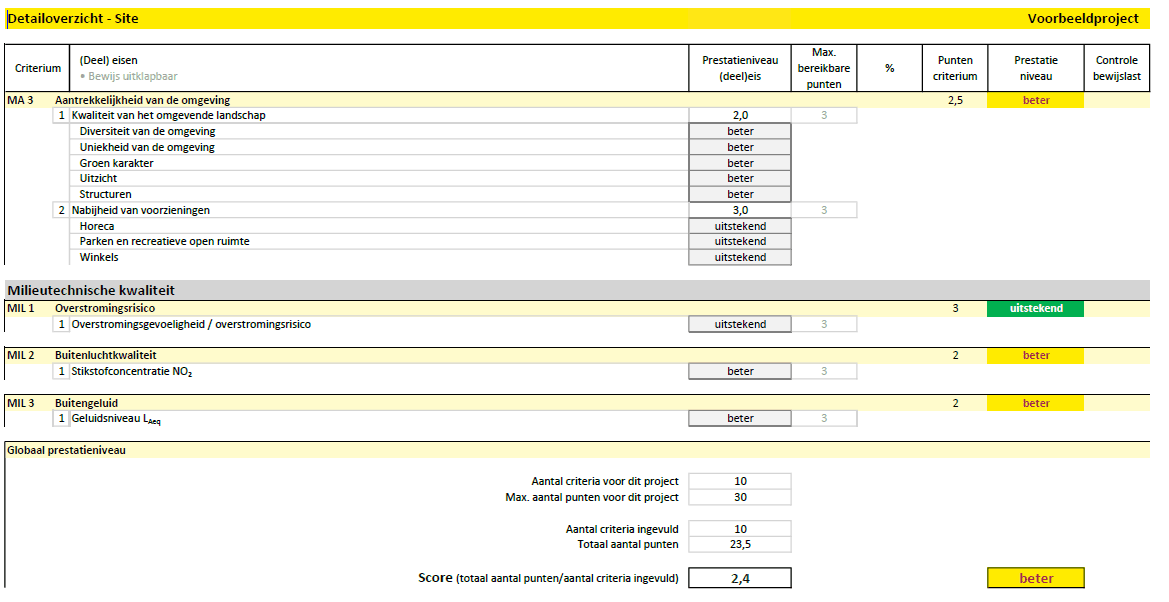
Task: Change the prestatieniveau for Stikstofconcentratie NO2
Action: point(739,371)
